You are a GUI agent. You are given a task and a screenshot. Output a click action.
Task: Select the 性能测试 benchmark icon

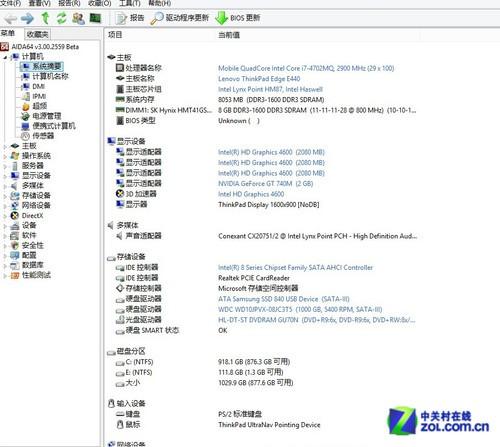tap(15, 275)
